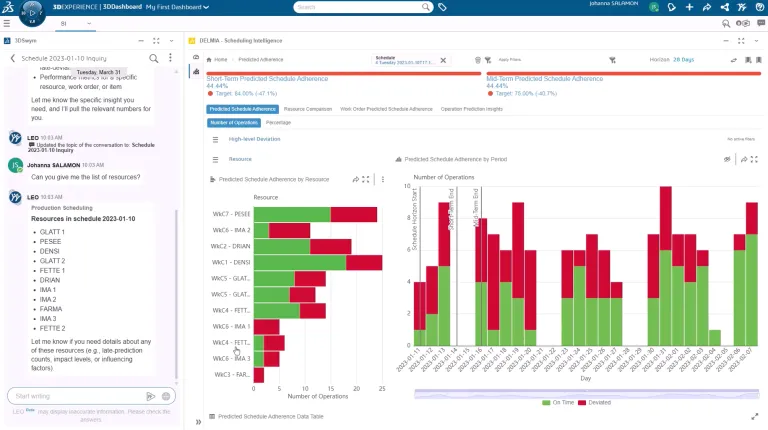The height and width of the screenshot is (430, 768).
Task: Open the network share icon in header
Action: pos(725,7)
